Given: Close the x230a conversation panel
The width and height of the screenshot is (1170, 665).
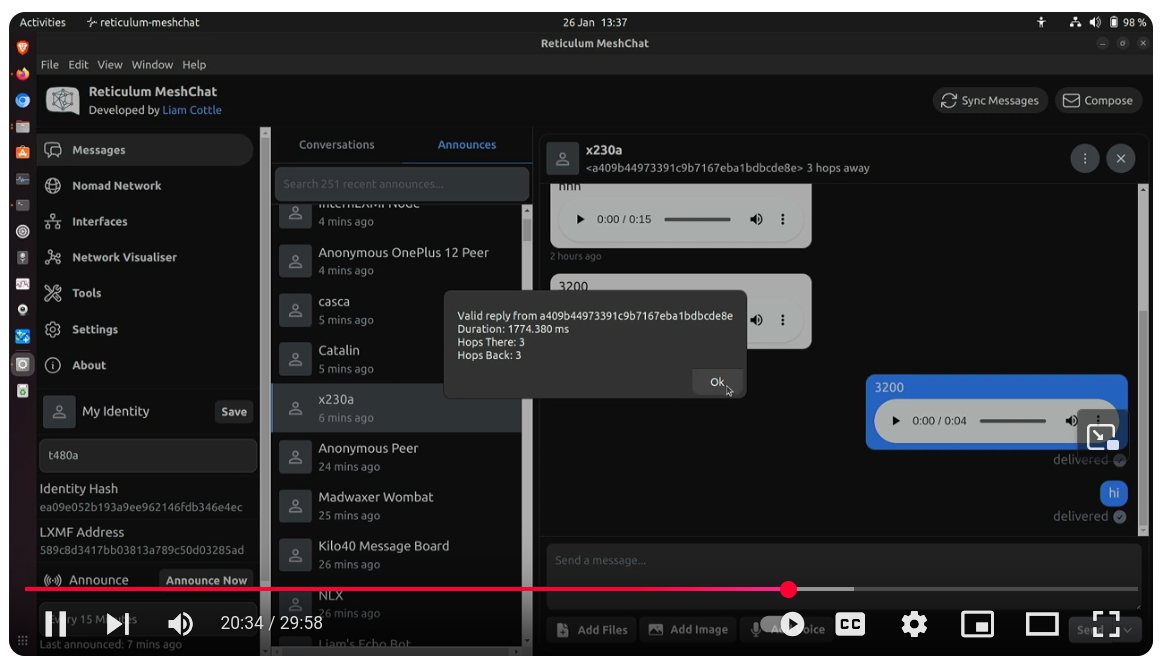Looking at the screenshot, I should [x=1121, y=158].
